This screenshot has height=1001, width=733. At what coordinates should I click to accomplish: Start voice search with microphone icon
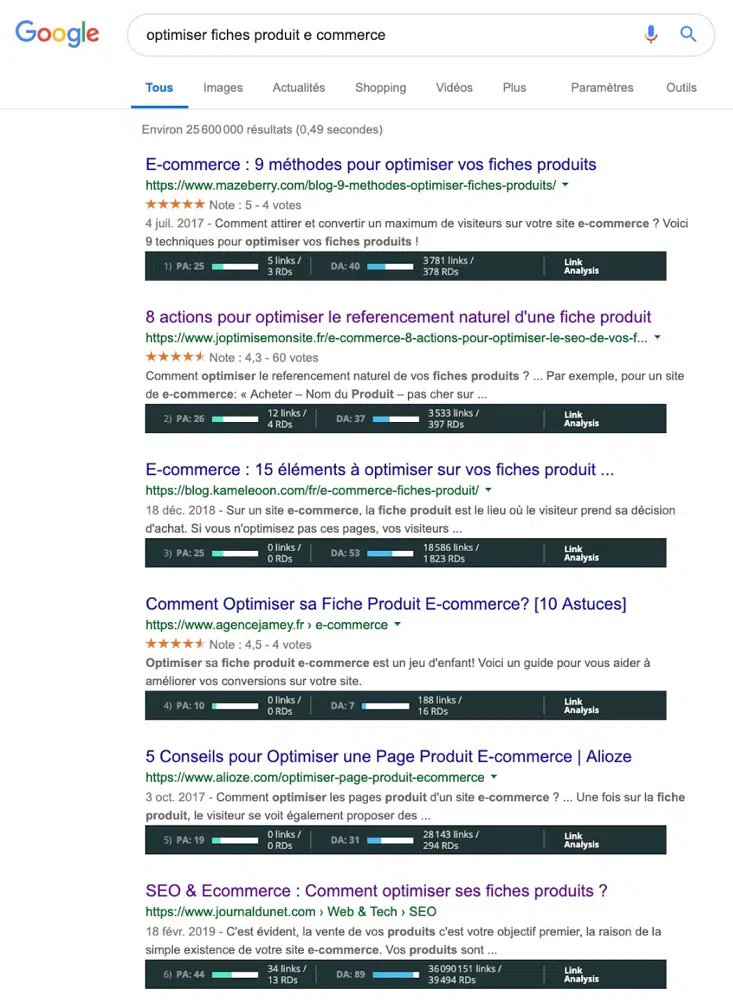click(651, 34)
